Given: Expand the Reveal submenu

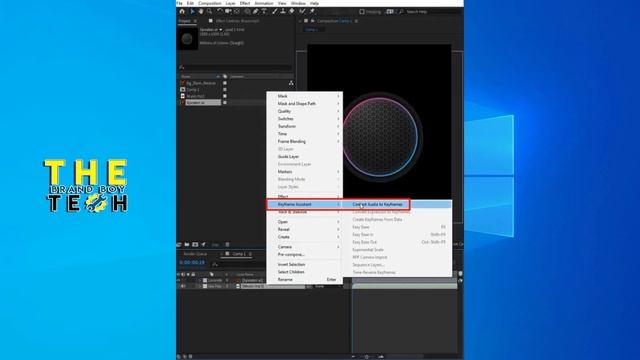Looking at the screenshot, I should (x=304, y=229).
